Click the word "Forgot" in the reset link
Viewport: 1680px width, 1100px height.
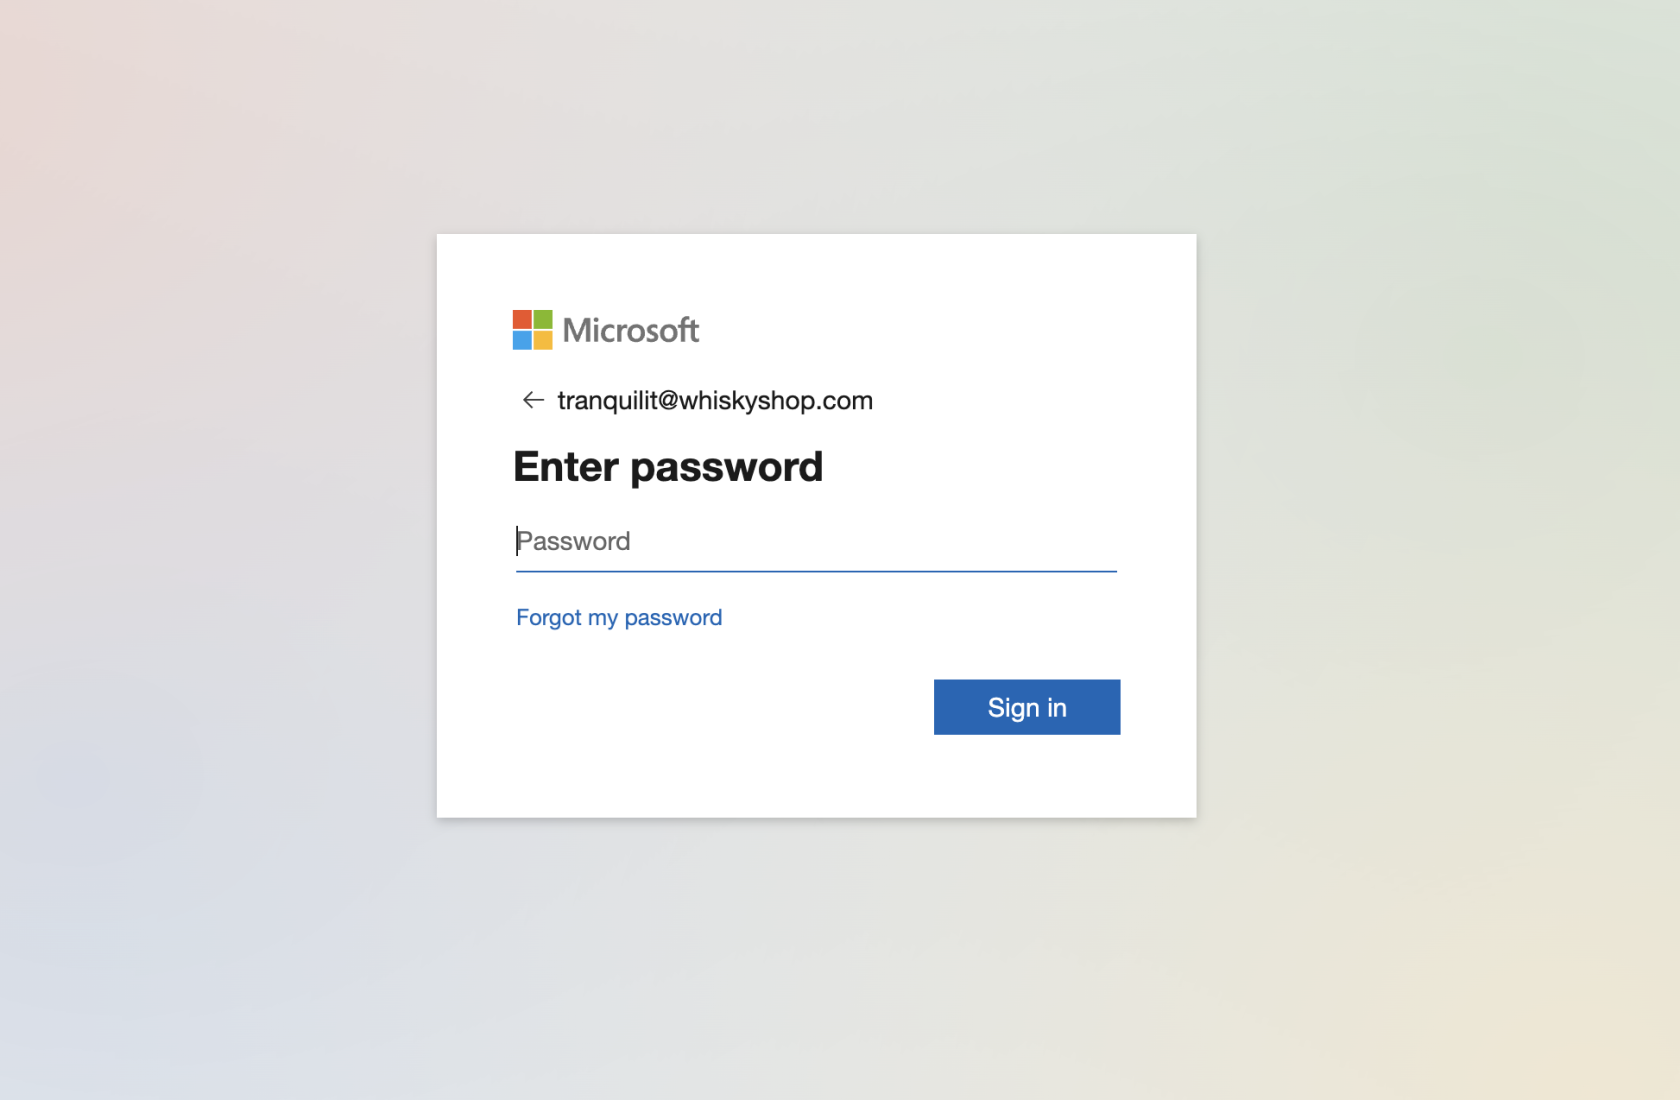[548, 617]
